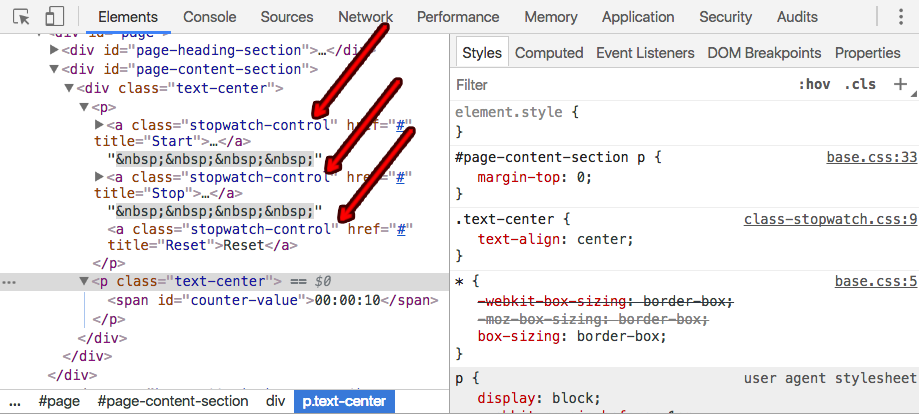
Task: Add a new style rule plus icon
Action: (x=900, y=84)
